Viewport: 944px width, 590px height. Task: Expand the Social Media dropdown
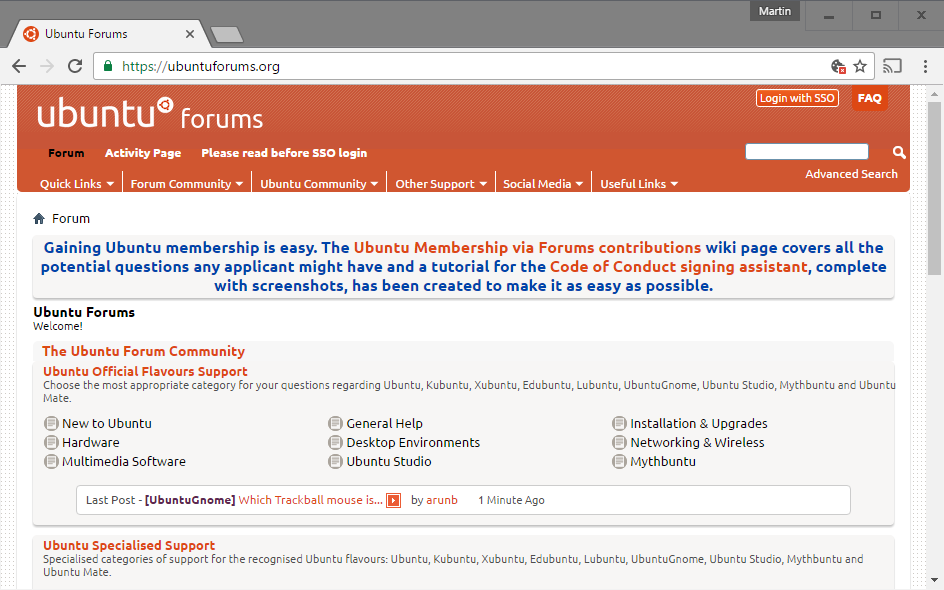tap(543, 184)
